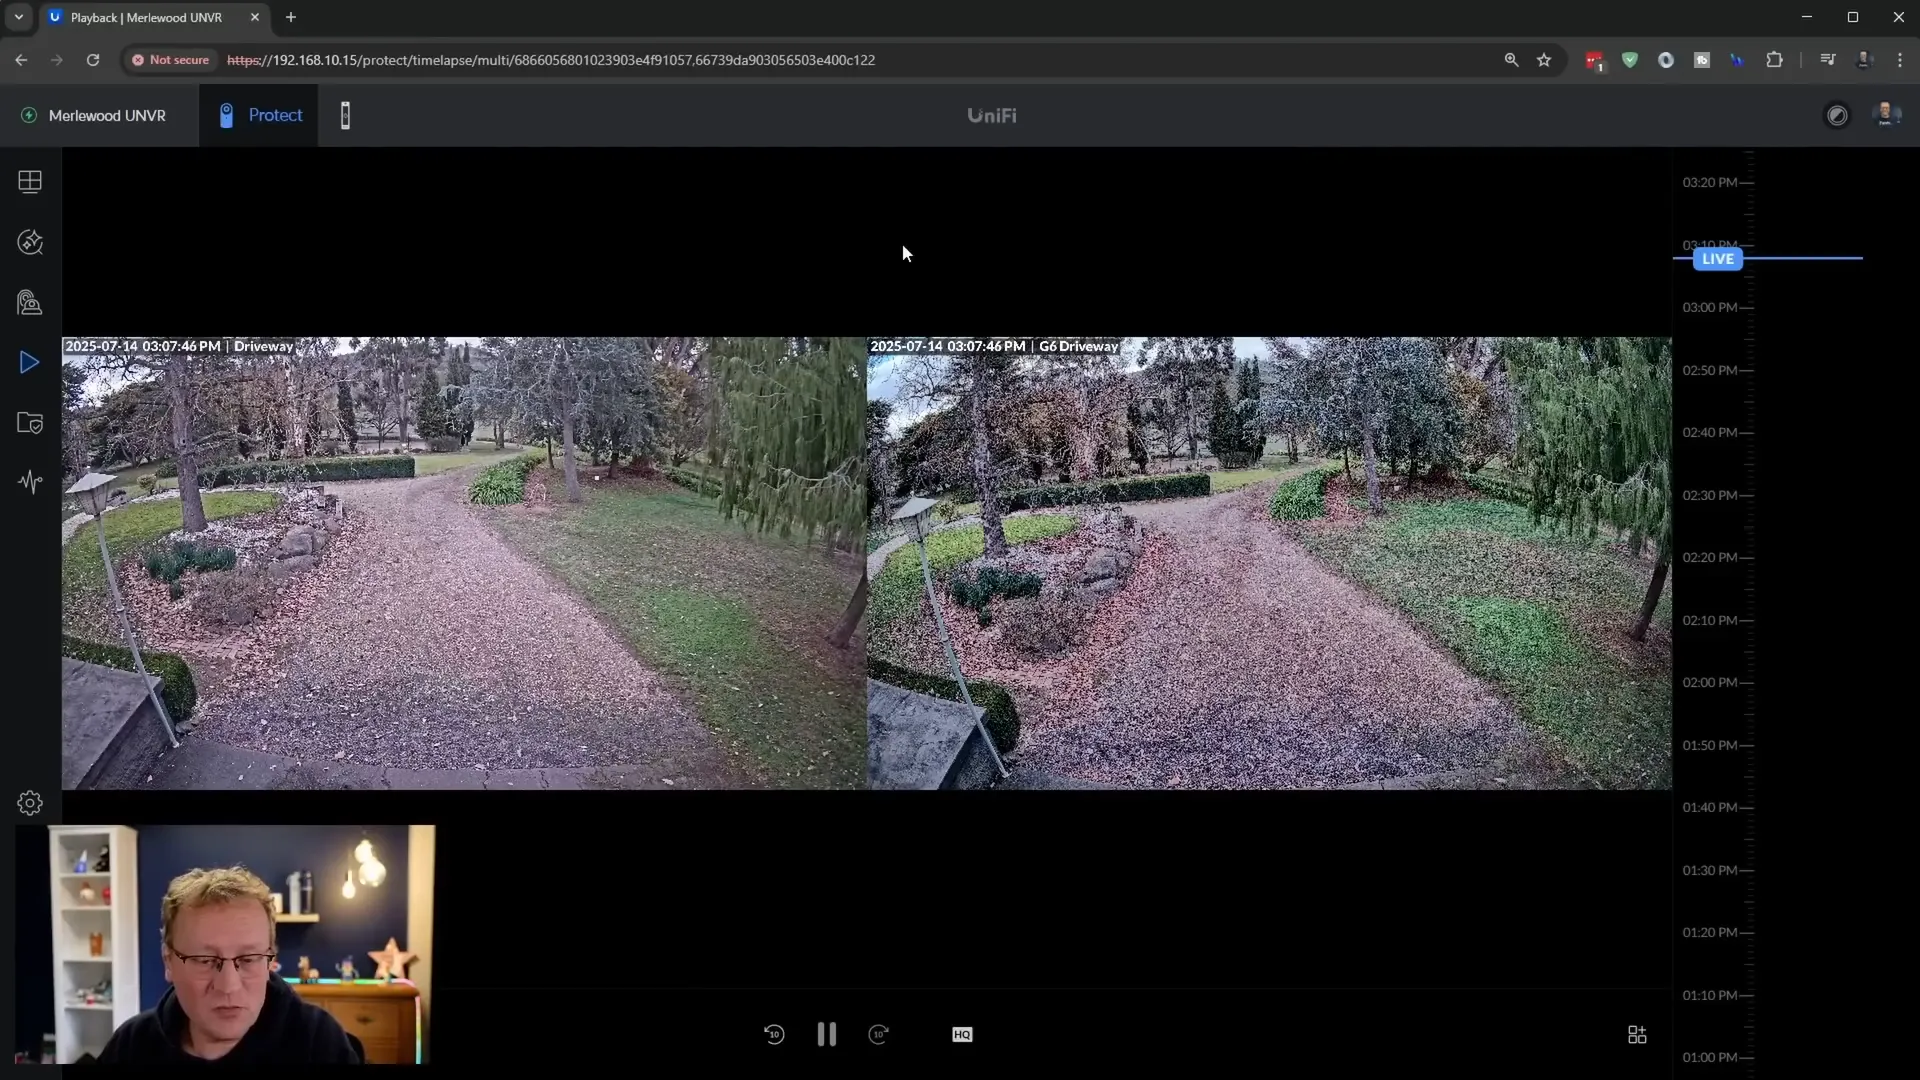The height and width of the screenshot is (1080, 1920).
Task: Open the user profile avatar in header
Action: [x=1887, y=115]
